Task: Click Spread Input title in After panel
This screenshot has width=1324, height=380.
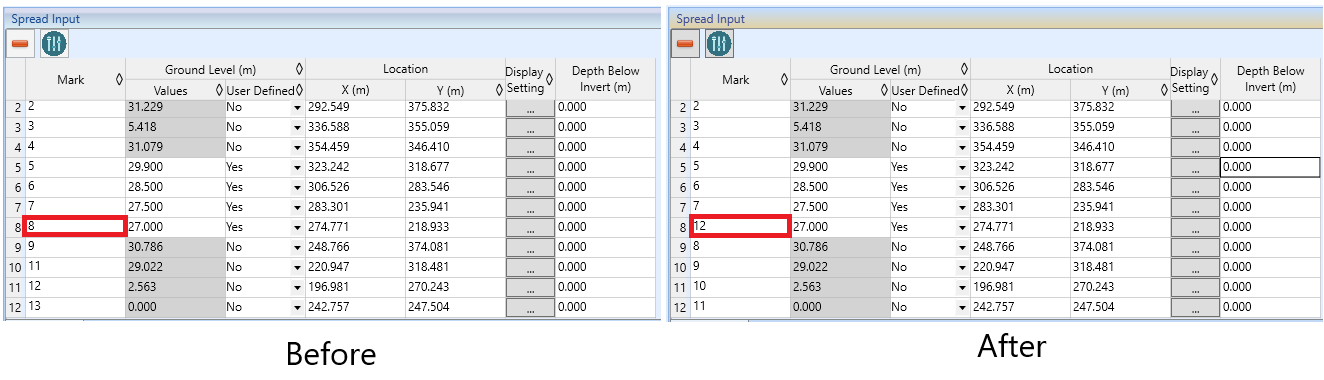Action: 711,18
